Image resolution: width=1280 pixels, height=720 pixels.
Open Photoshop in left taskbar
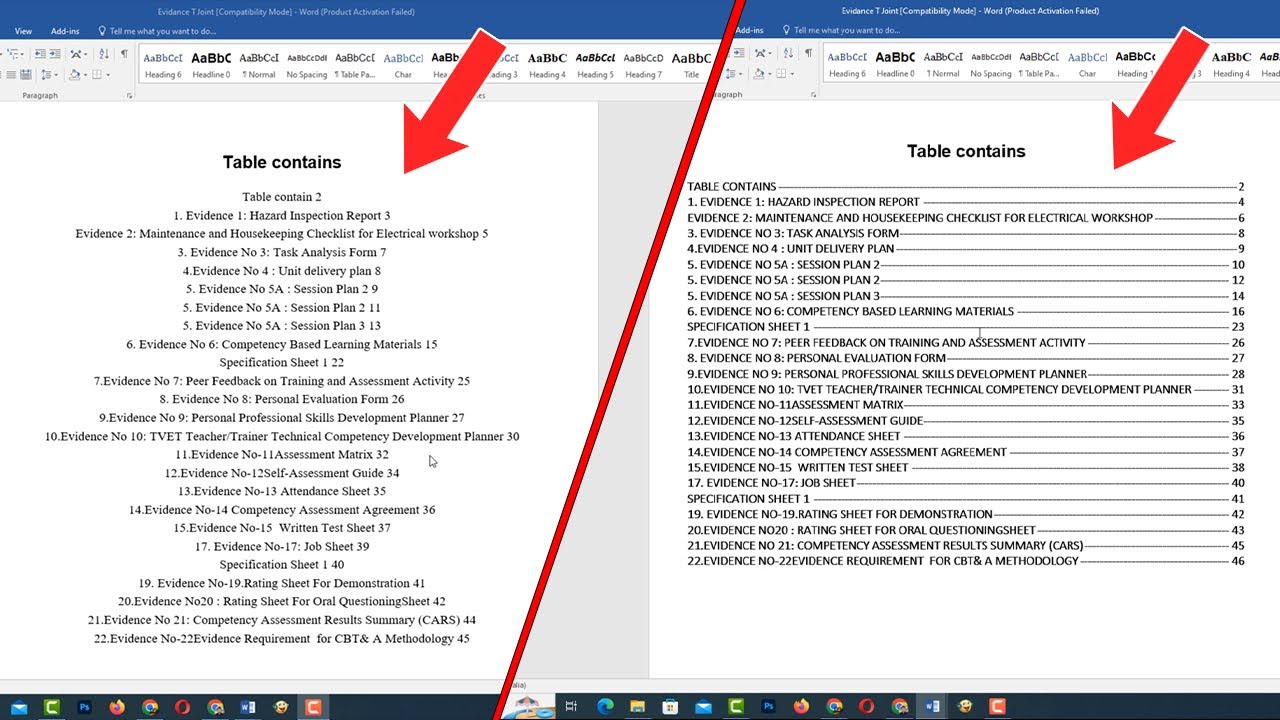[x=85, y=707]
